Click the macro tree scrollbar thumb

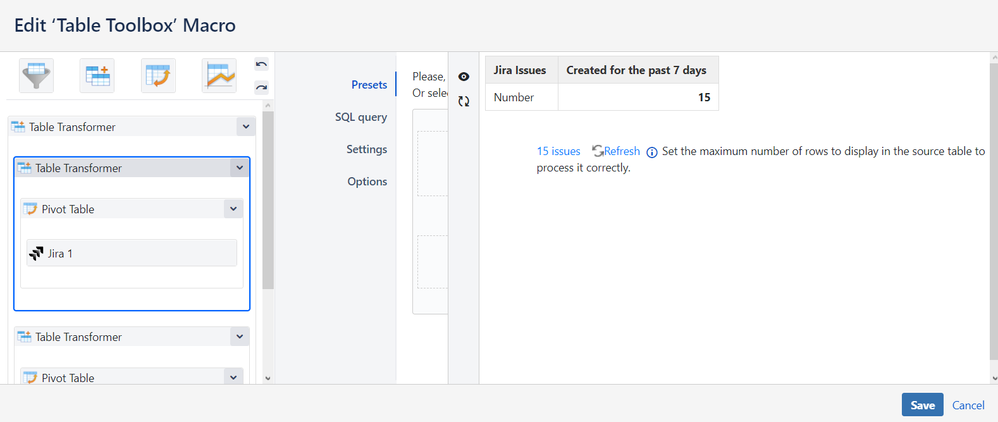point(268,200)
